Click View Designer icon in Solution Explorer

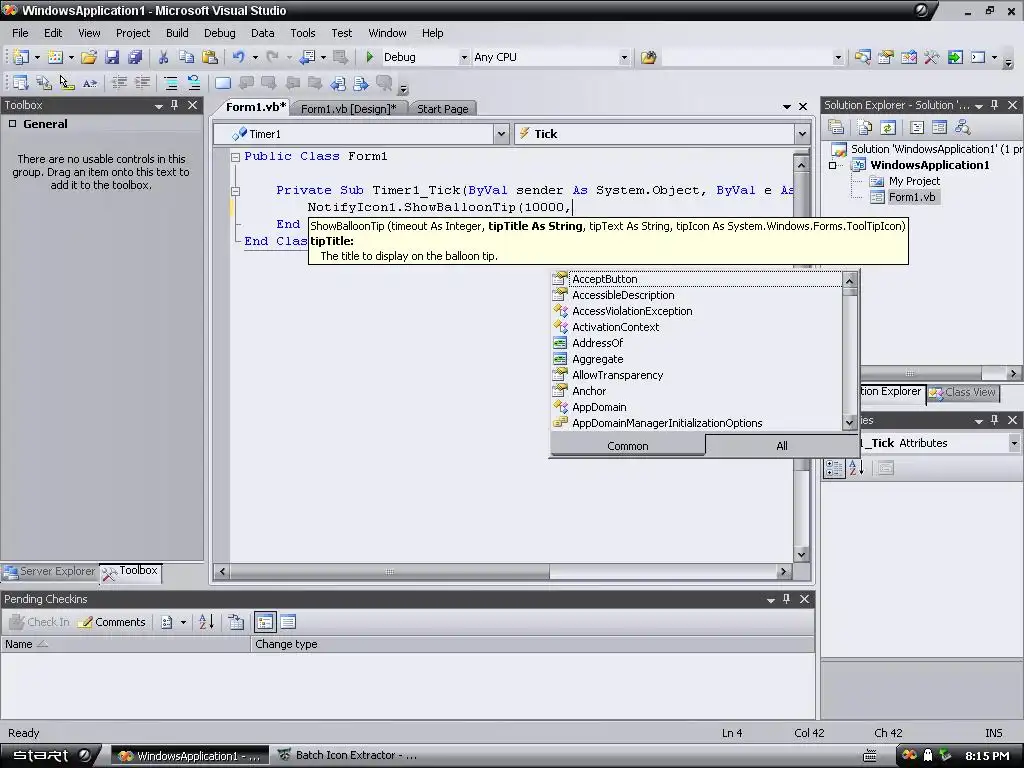click(939, 127)
